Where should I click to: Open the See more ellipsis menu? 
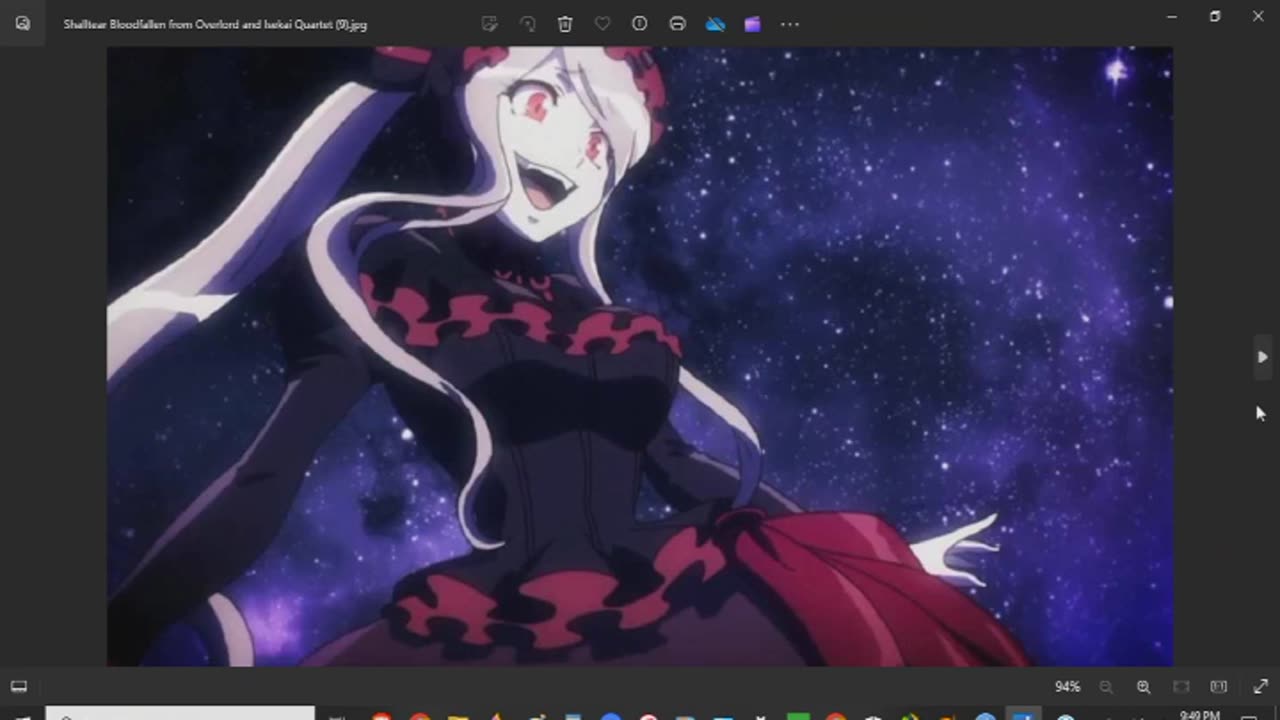click(x=790, y=24)
